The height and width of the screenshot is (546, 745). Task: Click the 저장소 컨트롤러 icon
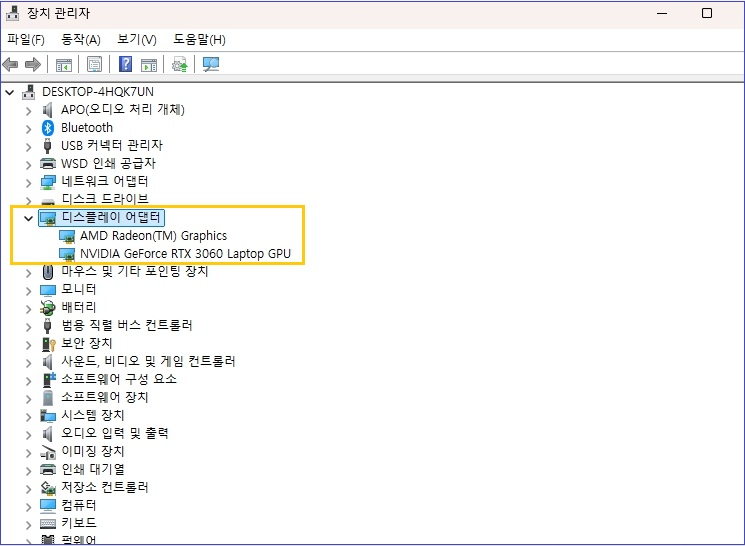(48, 488)
